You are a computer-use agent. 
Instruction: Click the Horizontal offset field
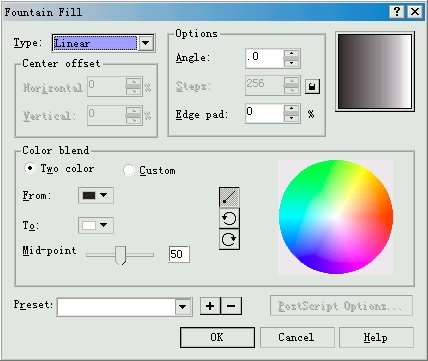tap(107, 87)
